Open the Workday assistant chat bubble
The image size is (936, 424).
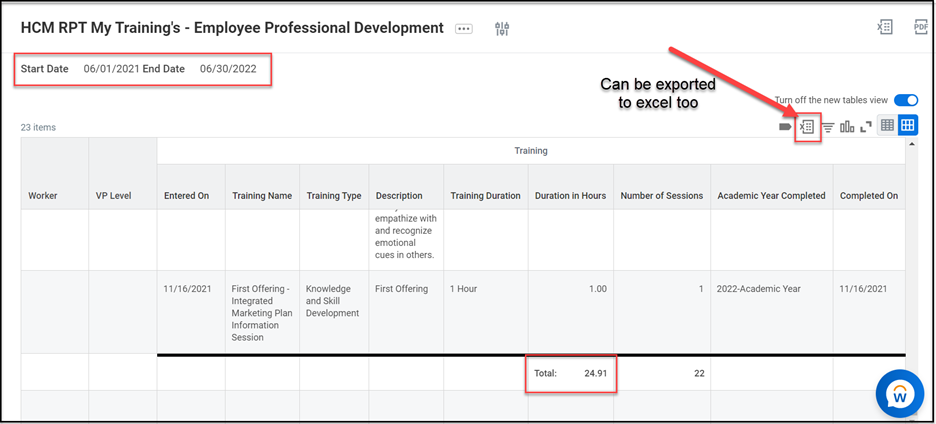coord(899,395)
